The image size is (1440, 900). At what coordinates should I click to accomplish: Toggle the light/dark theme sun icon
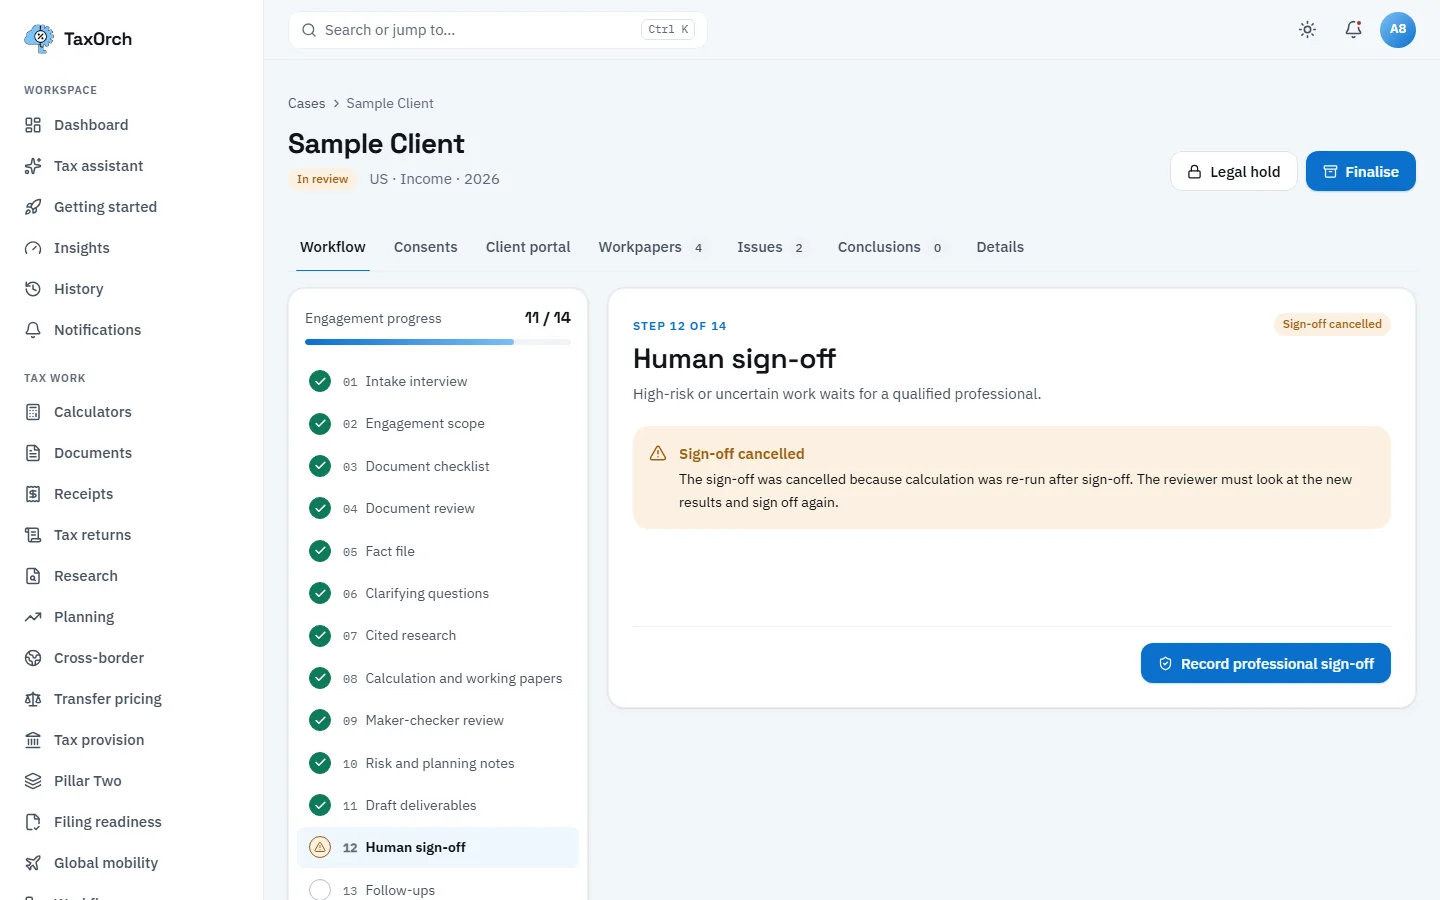pos(1307,30)
